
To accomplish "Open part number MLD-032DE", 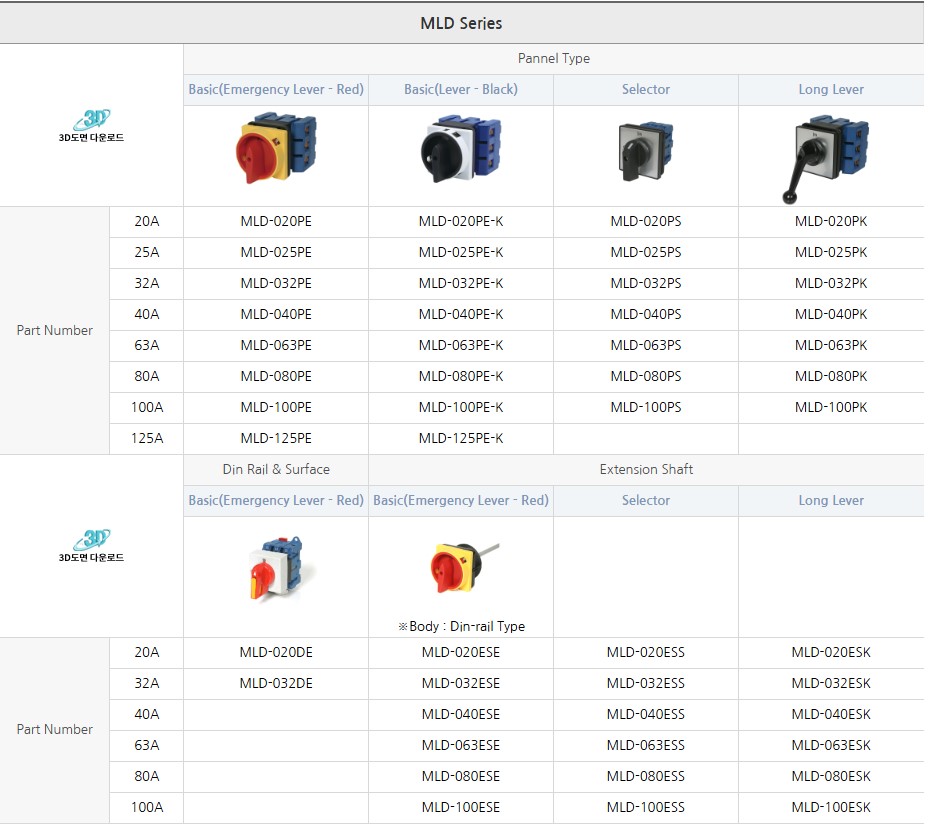I will [276, 684].
